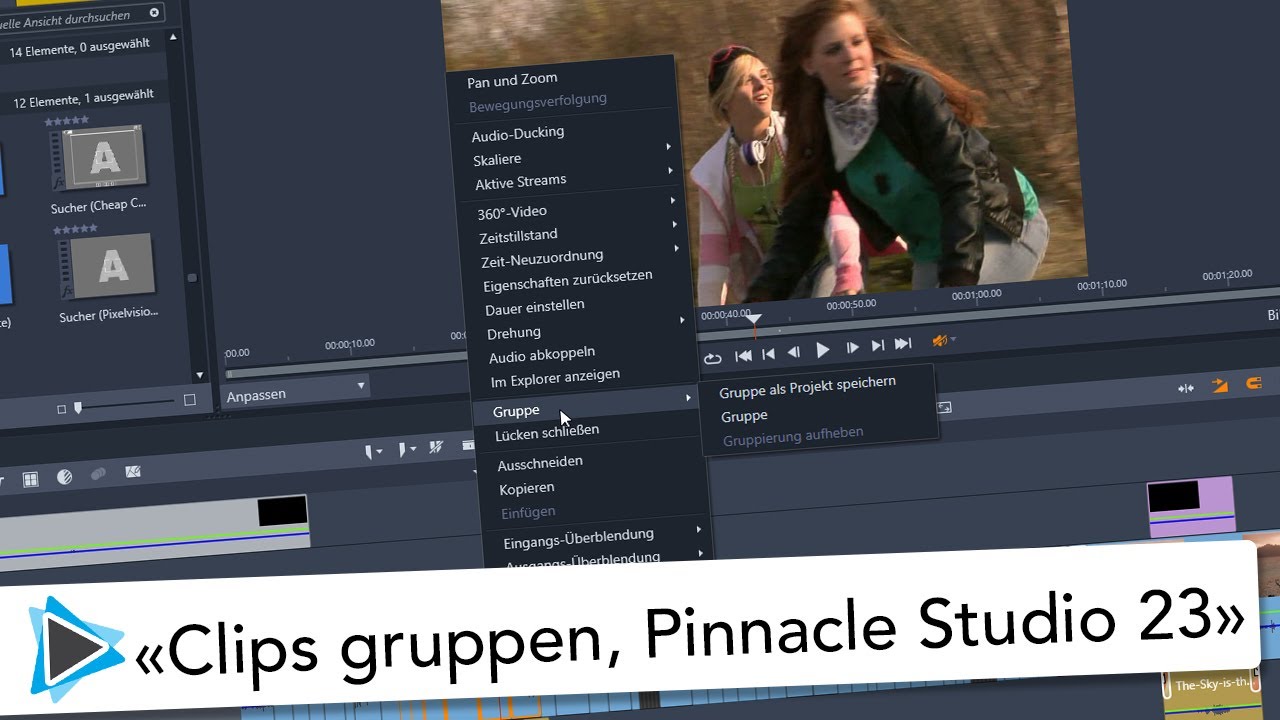This screenshot has height=720, width=1280.
Task: Go to previous clip marker button
Action: pos(768,354)
